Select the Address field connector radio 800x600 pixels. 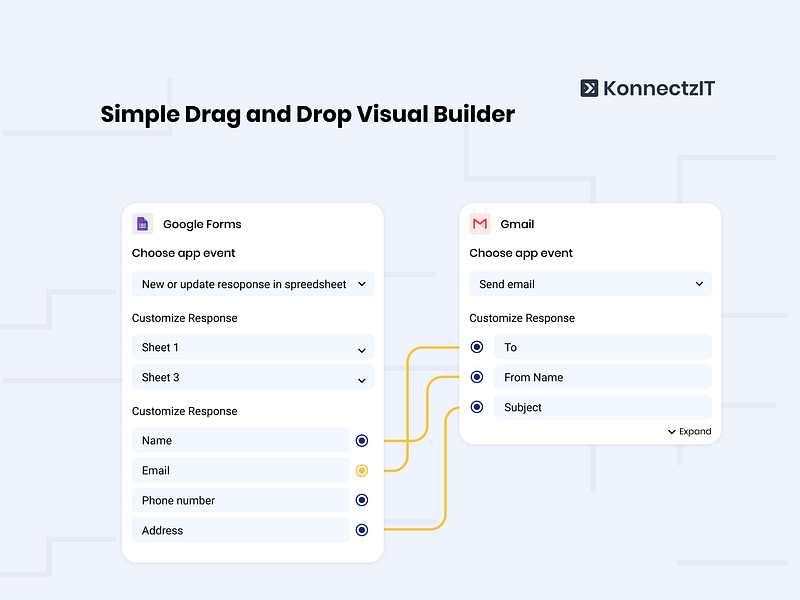362,530
